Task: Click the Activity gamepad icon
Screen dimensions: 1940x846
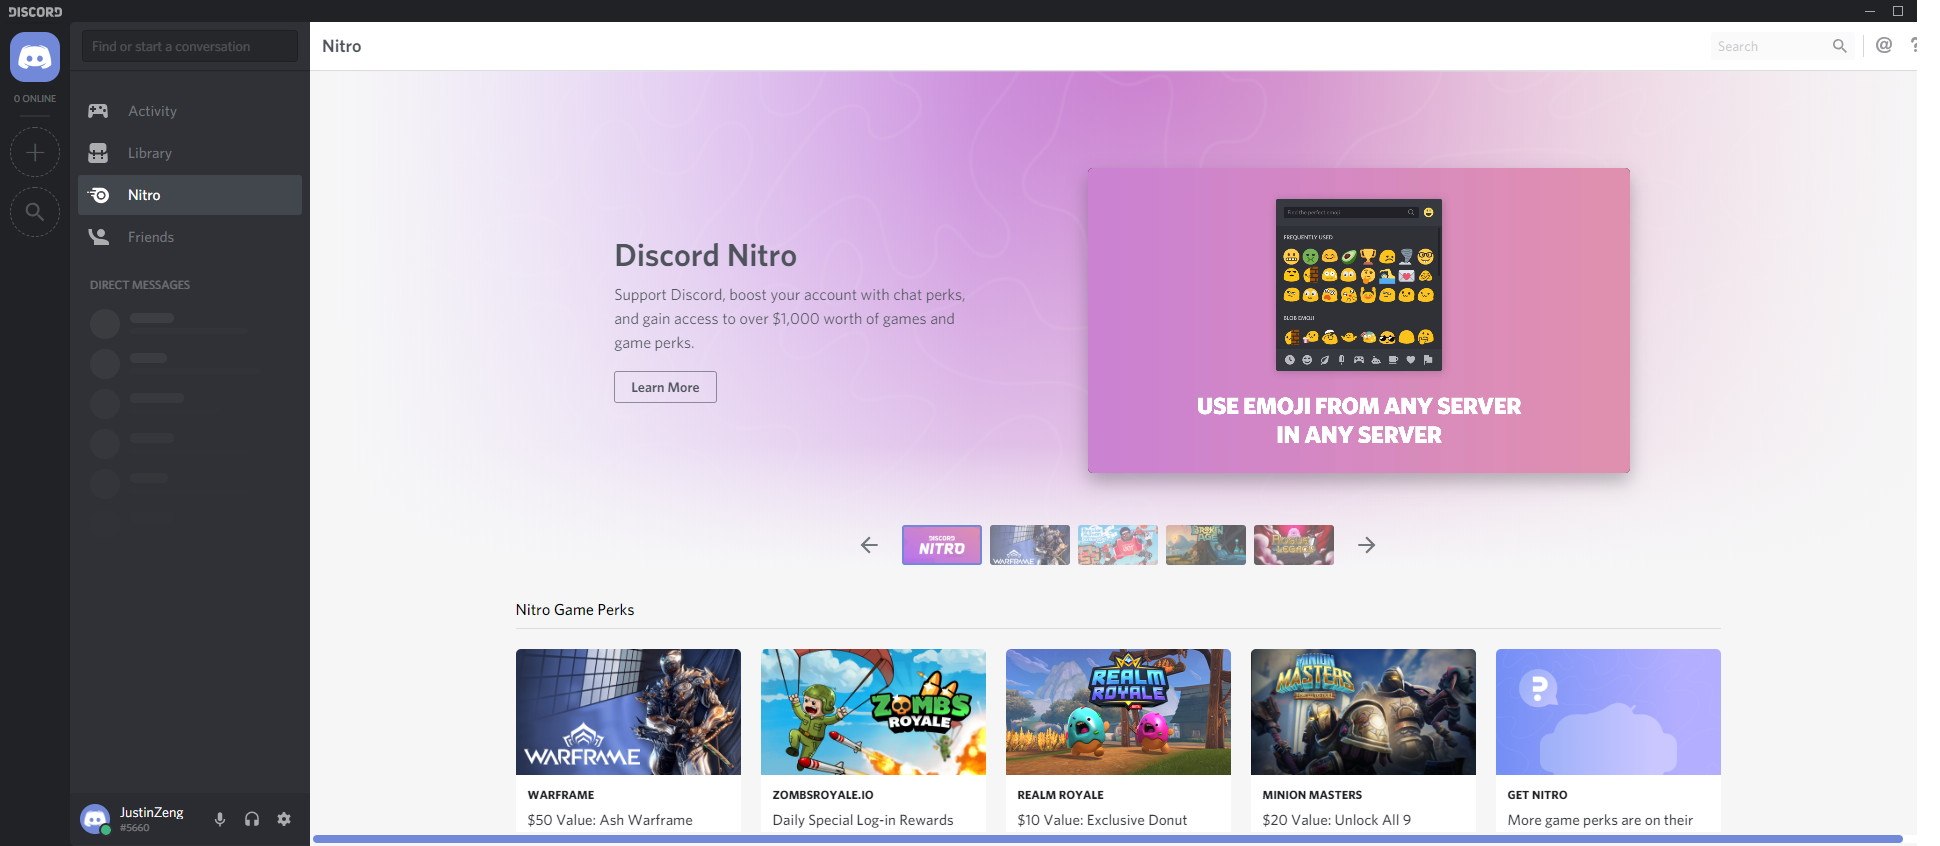Action: click(98, 111)
